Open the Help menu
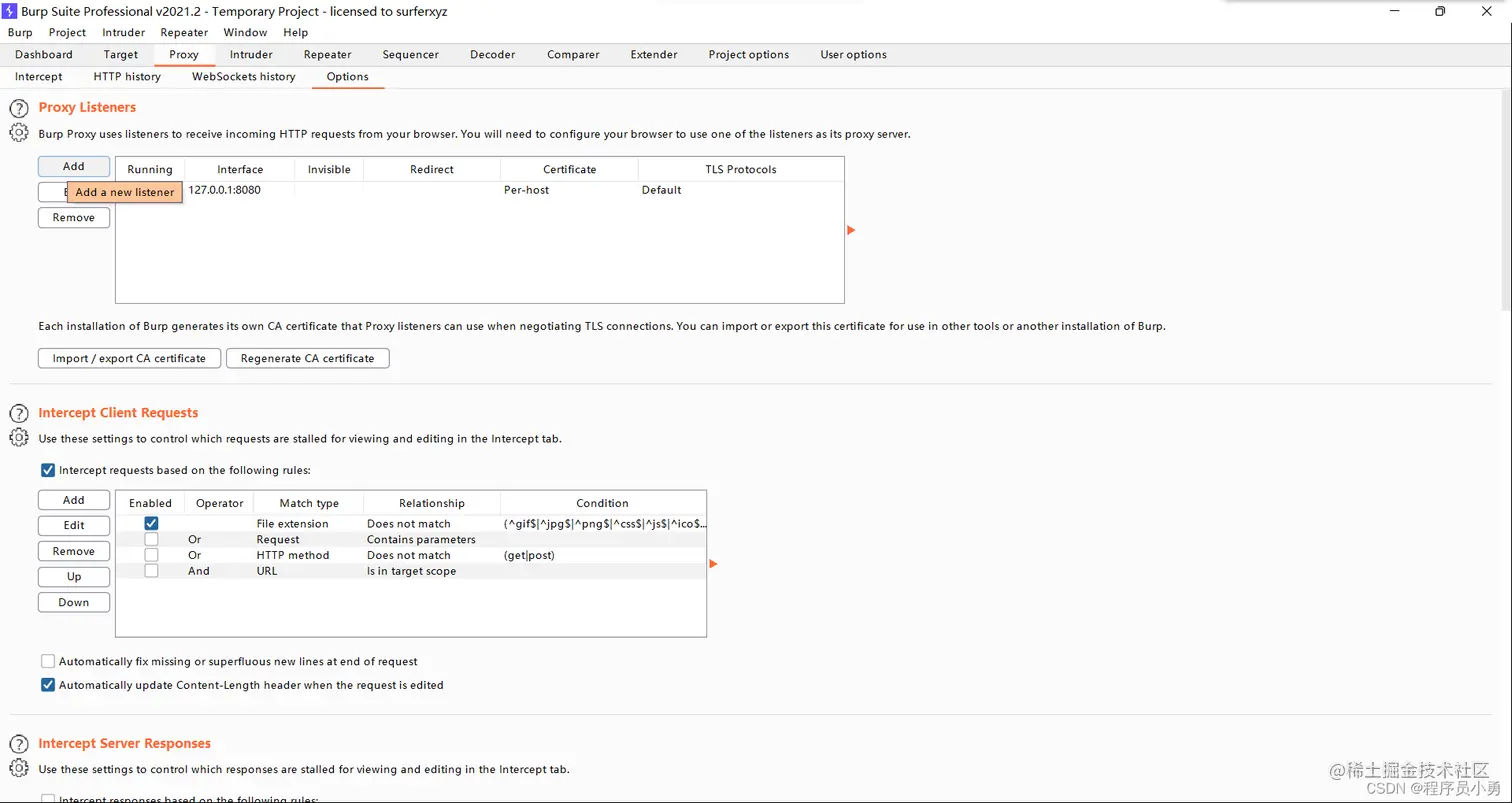1512x803 pixels. [x=296, y=32]
